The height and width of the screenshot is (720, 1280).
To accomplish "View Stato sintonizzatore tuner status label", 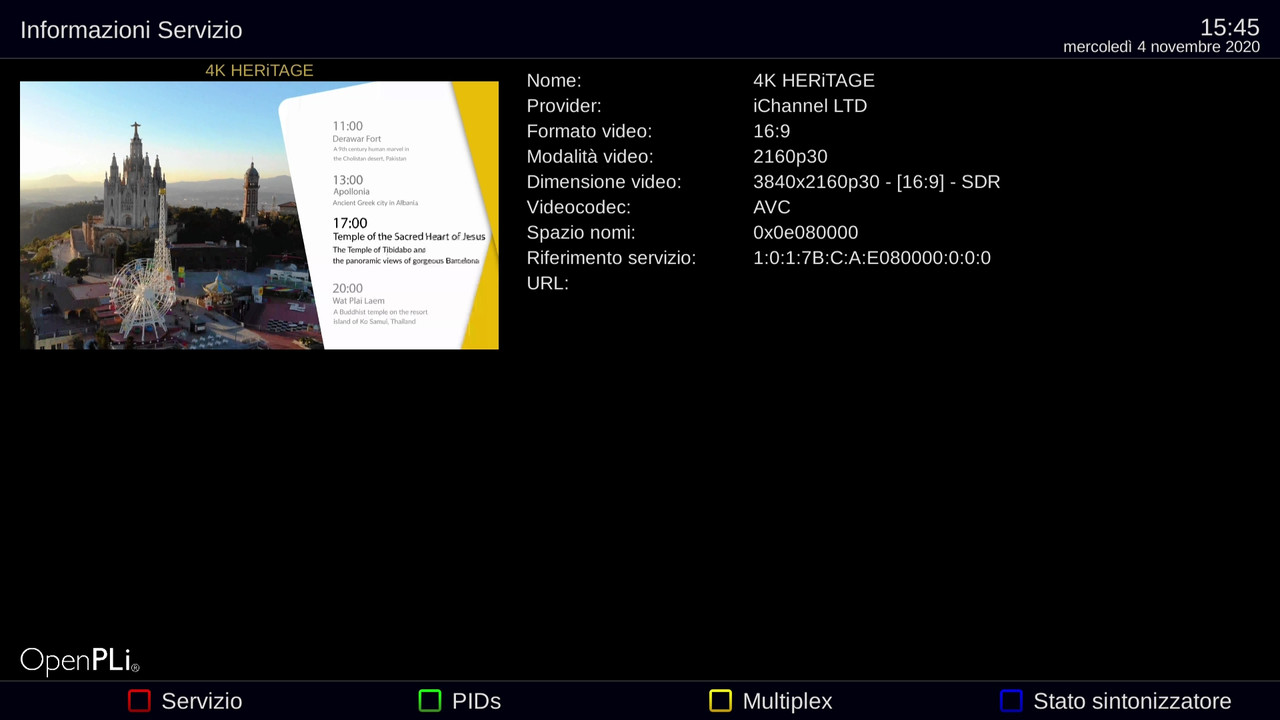I will click(x=1132, y=701).
